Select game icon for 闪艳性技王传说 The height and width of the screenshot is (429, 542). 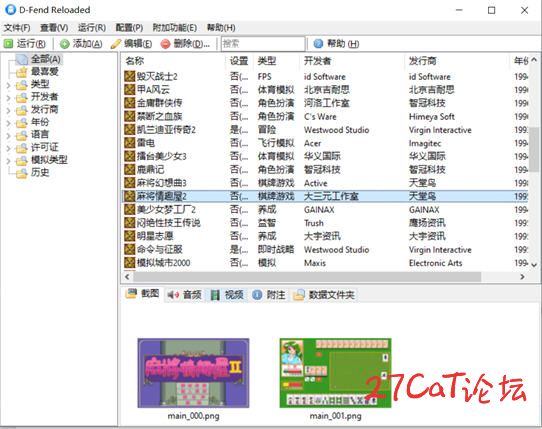point(130,223)
